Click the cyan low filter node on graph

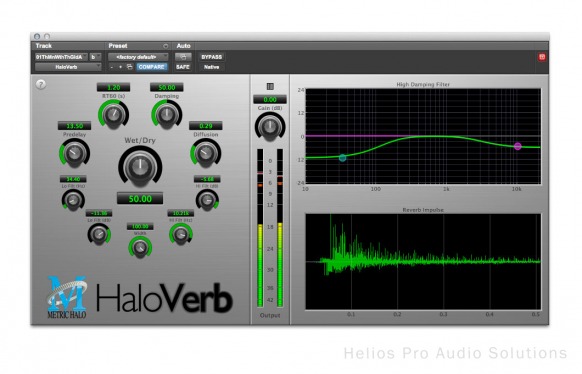pos(343,158)
